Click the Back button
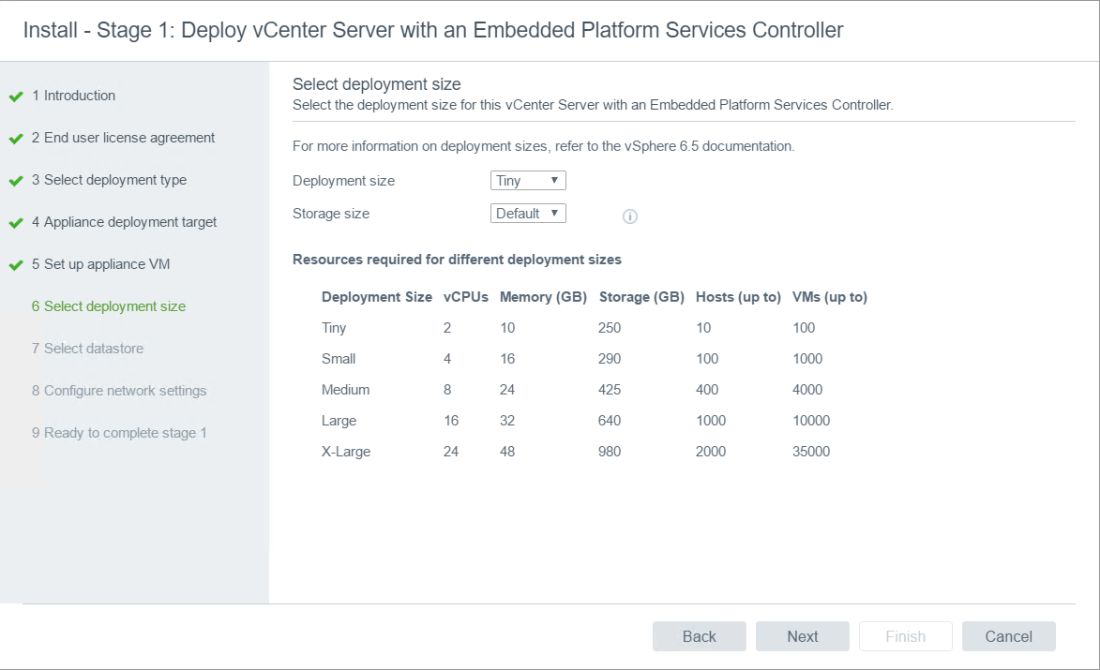1100x670 pixels. pos(699,636)
